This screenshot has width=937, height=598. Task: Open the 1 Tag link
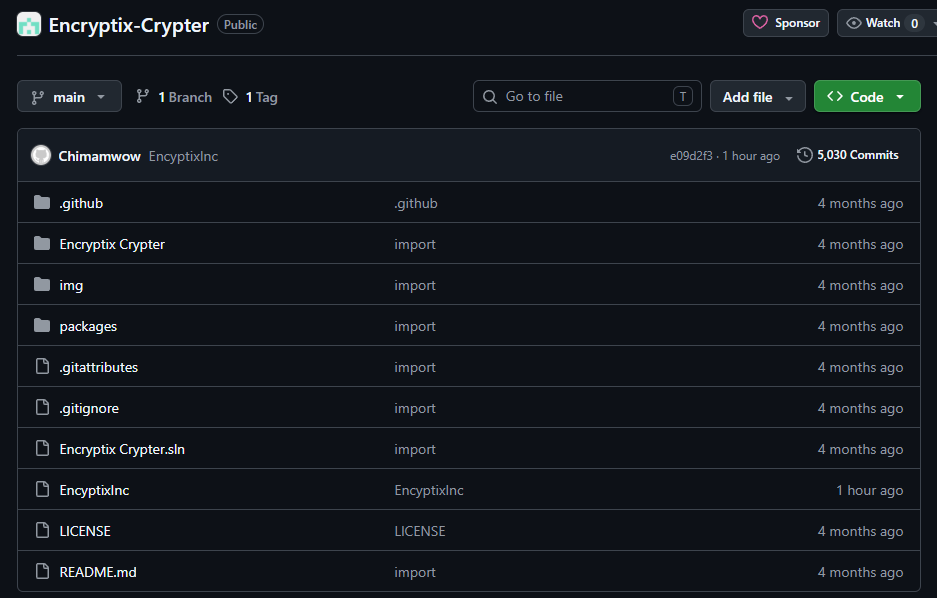click(251, 97)
